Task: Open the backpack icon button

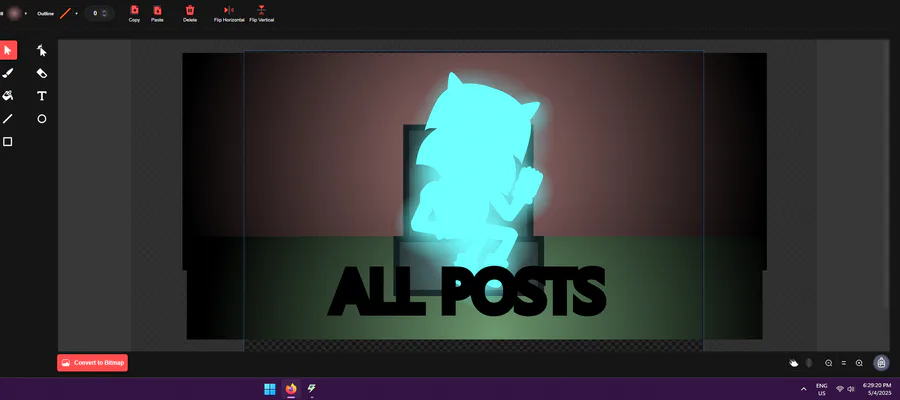Action: 881,363
